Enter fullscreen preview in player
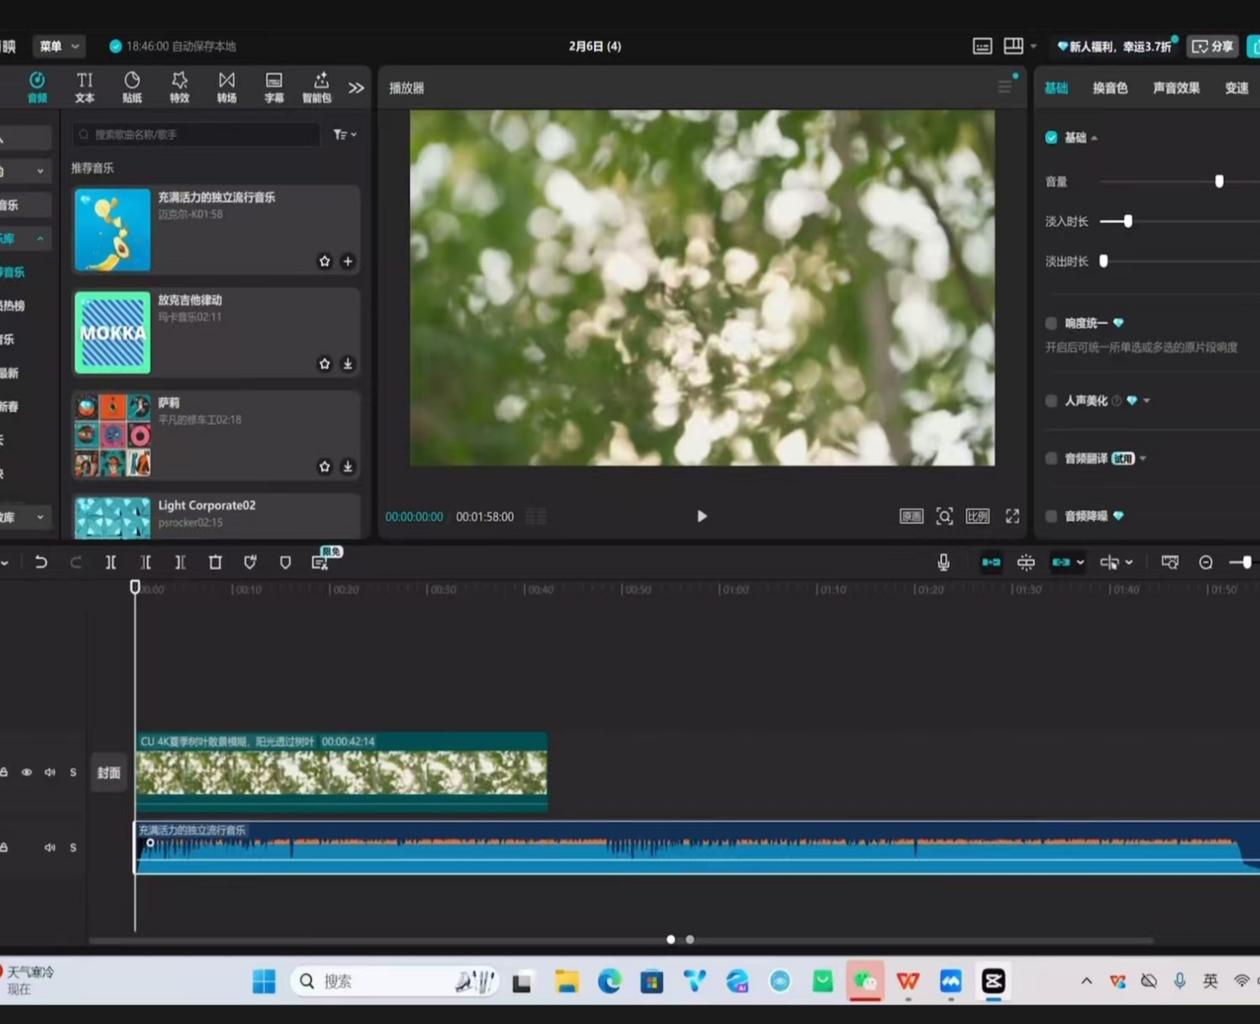Screen dimensions: 1260x1024 (x=1012, y=516)
